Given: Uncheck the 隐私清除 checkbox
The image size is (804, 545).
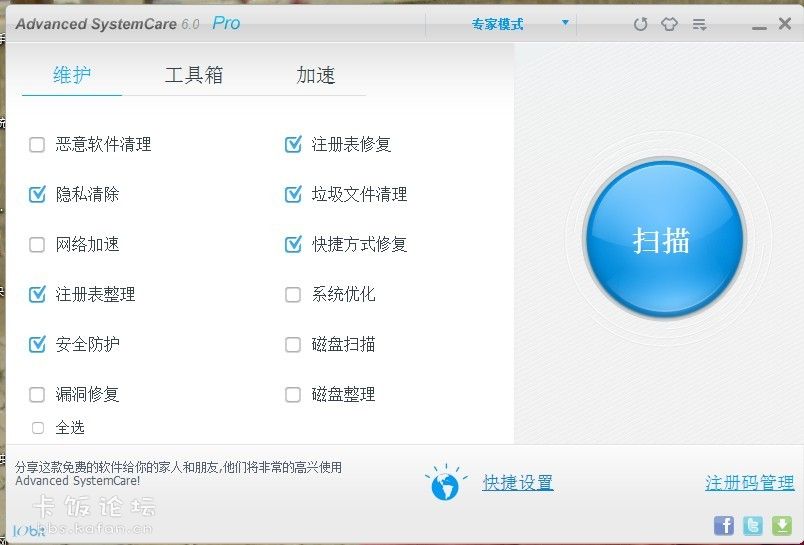Looking at the screenshot, I should (x=37, y=194).
